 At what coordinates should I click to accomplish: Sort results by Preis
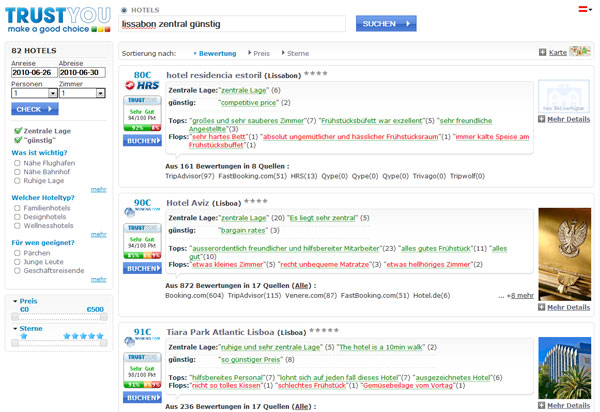(261, 54)
